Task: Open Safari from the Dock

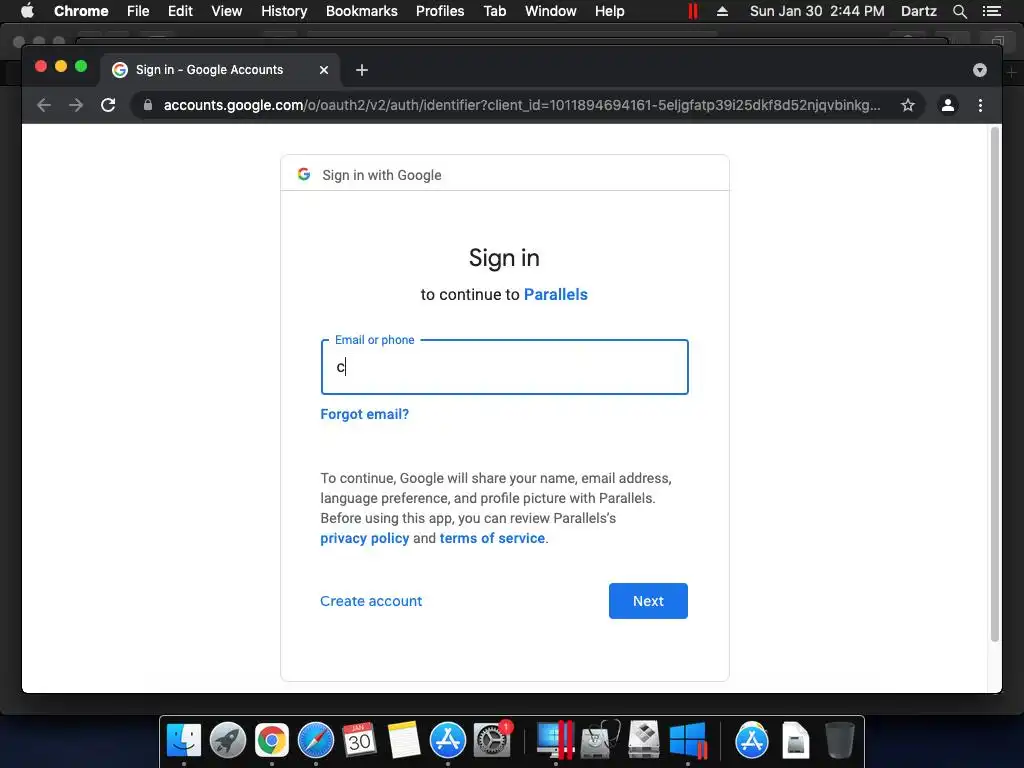Action: [x=315, y=741]
